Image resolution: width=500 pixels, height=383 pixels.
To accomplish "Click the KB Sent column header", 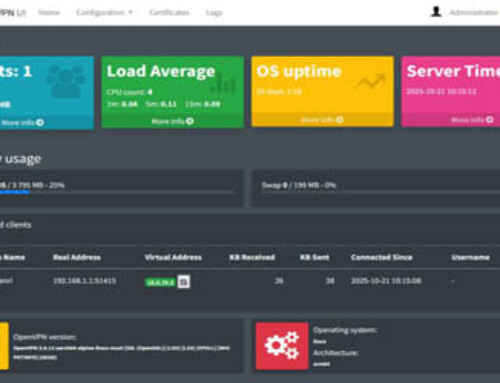I will click(x=314, y=257).
